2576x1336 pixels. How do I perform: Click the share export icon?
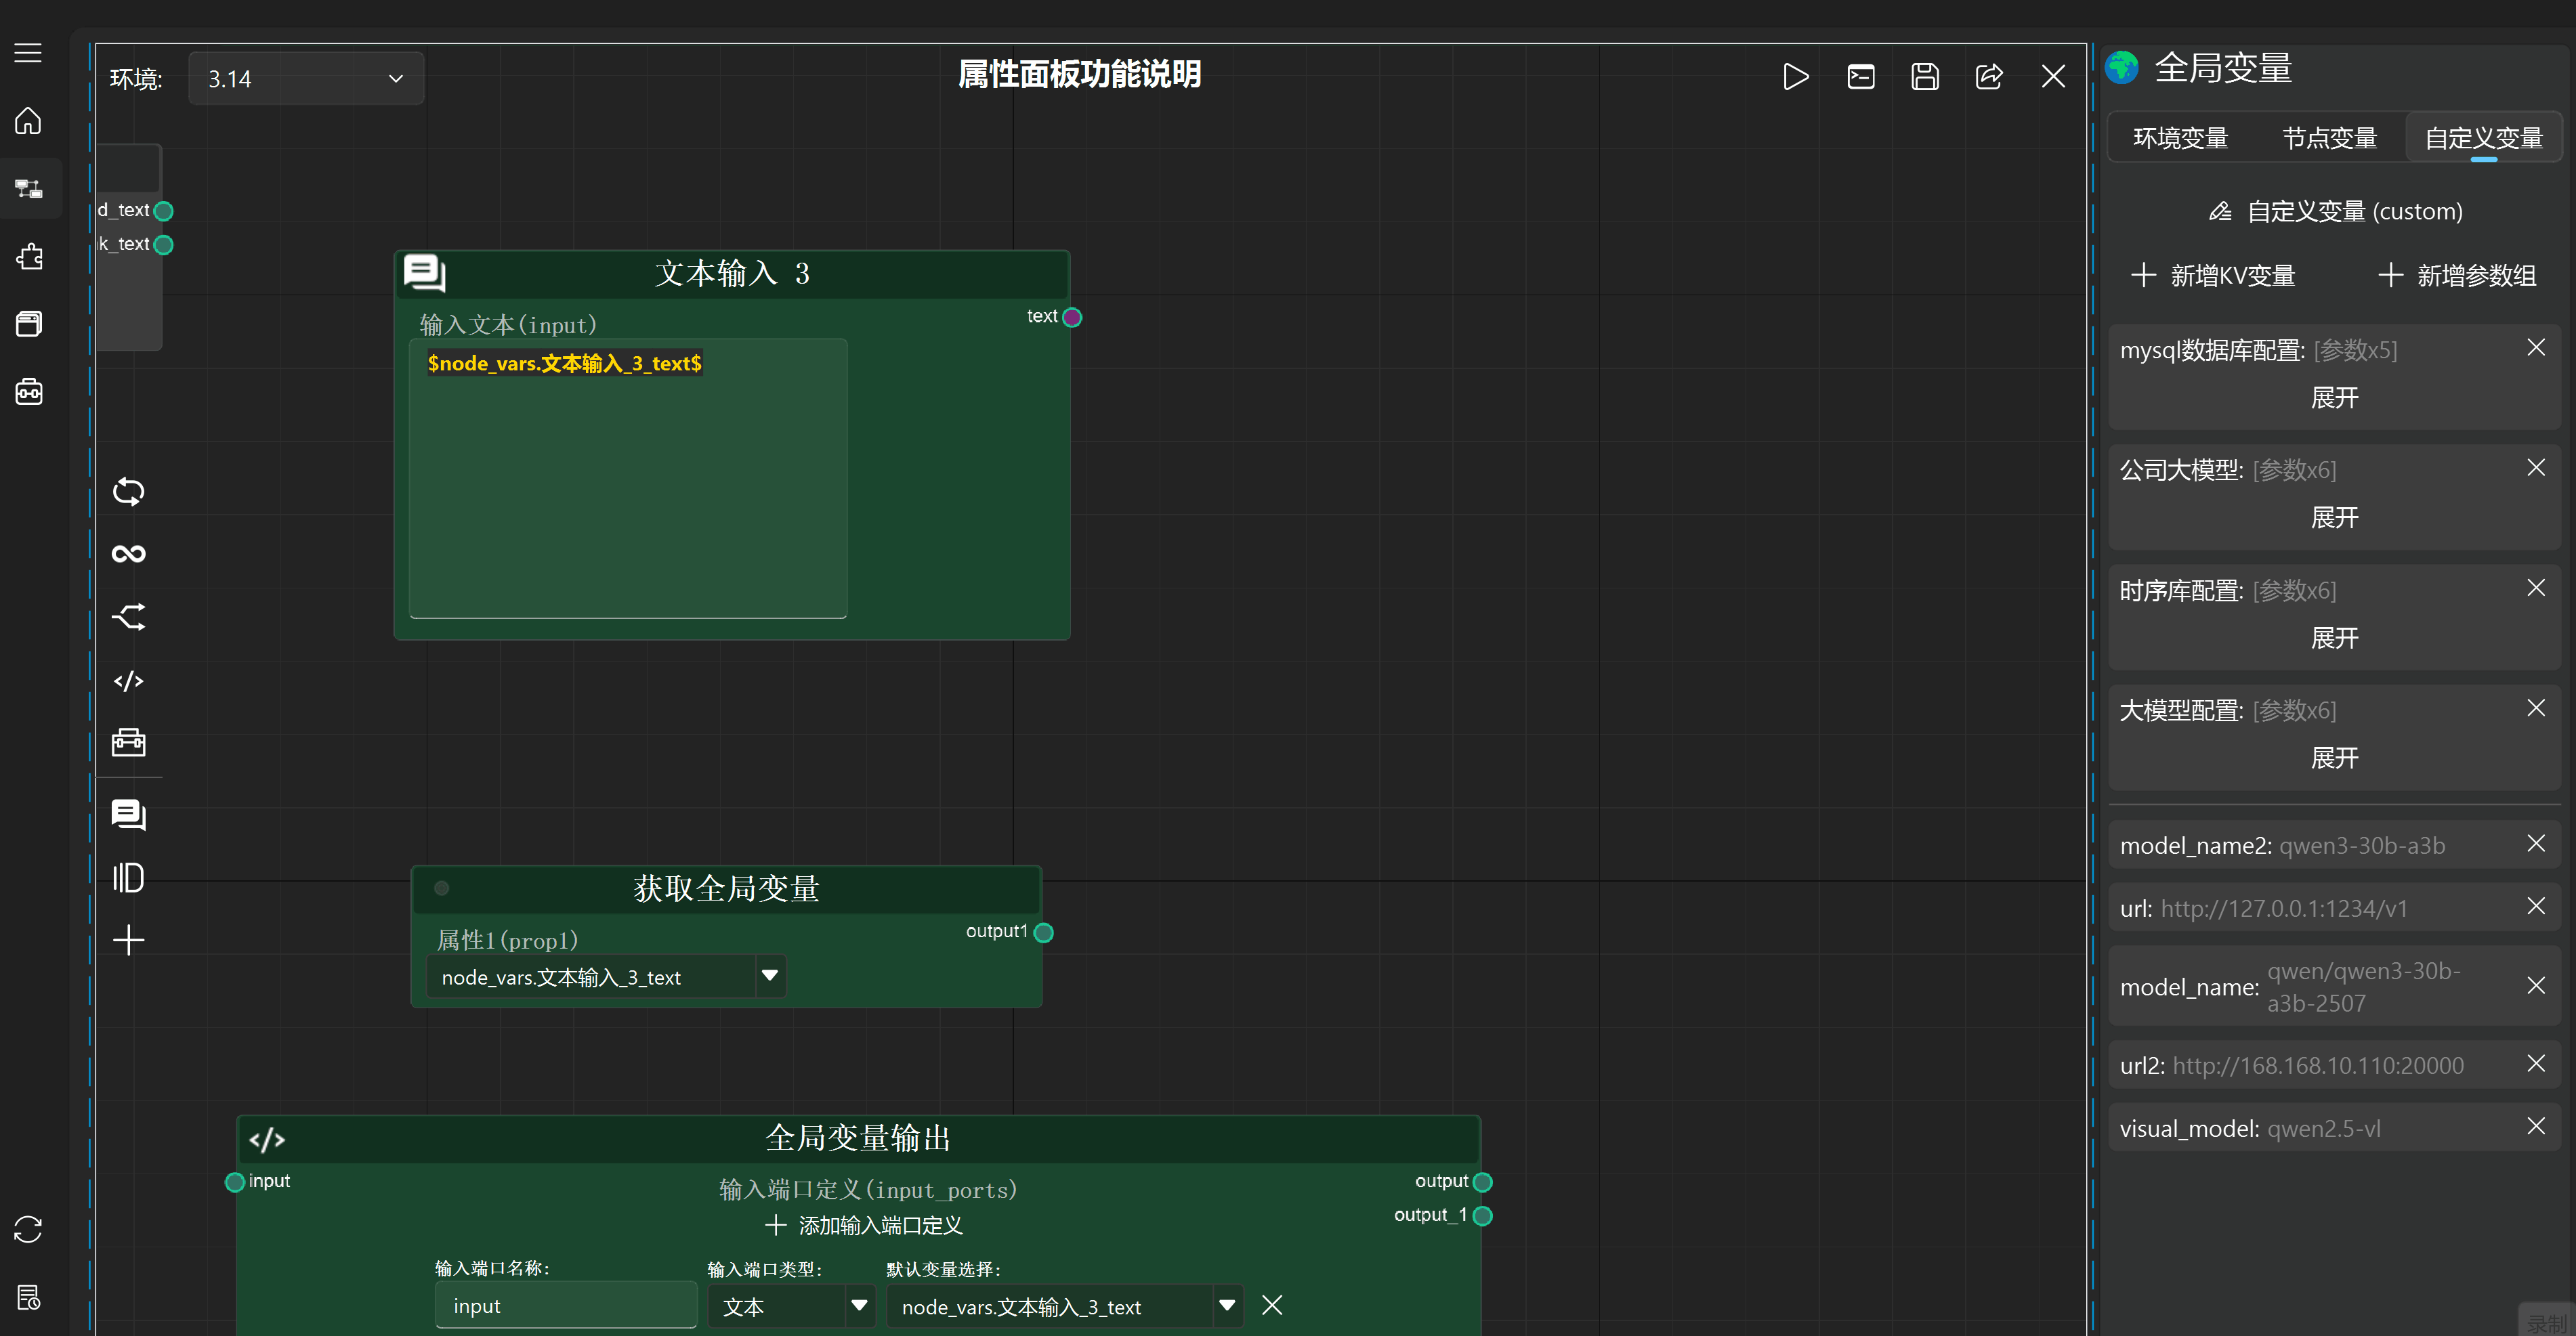(1989, 77)
